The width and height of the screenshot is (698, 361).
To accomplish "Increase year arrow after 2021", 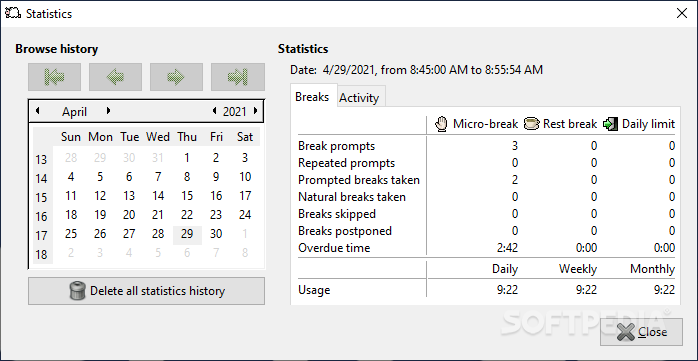I will point(256,110).
